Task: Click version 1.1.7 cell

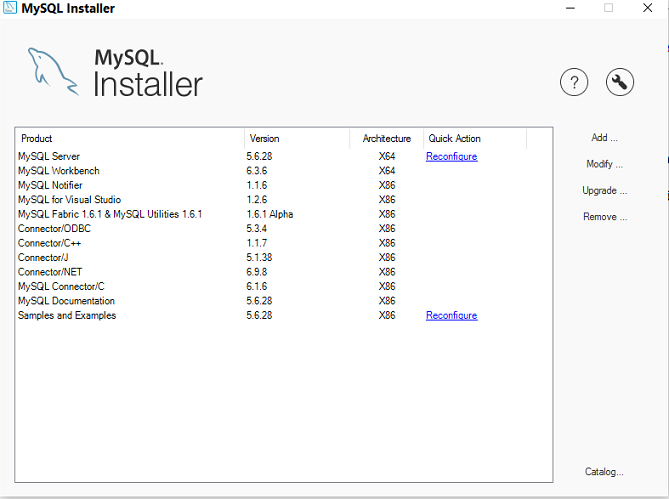Action: 256,244
